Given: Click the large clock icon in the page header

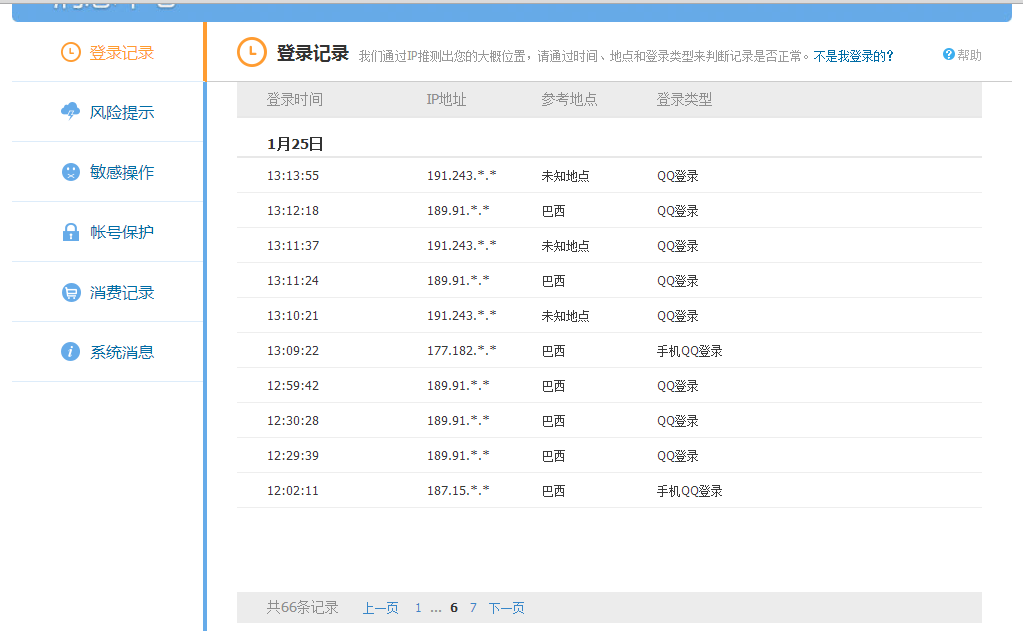Looking at the screenshot, I should pyautogui.click(x=252, y=52).
